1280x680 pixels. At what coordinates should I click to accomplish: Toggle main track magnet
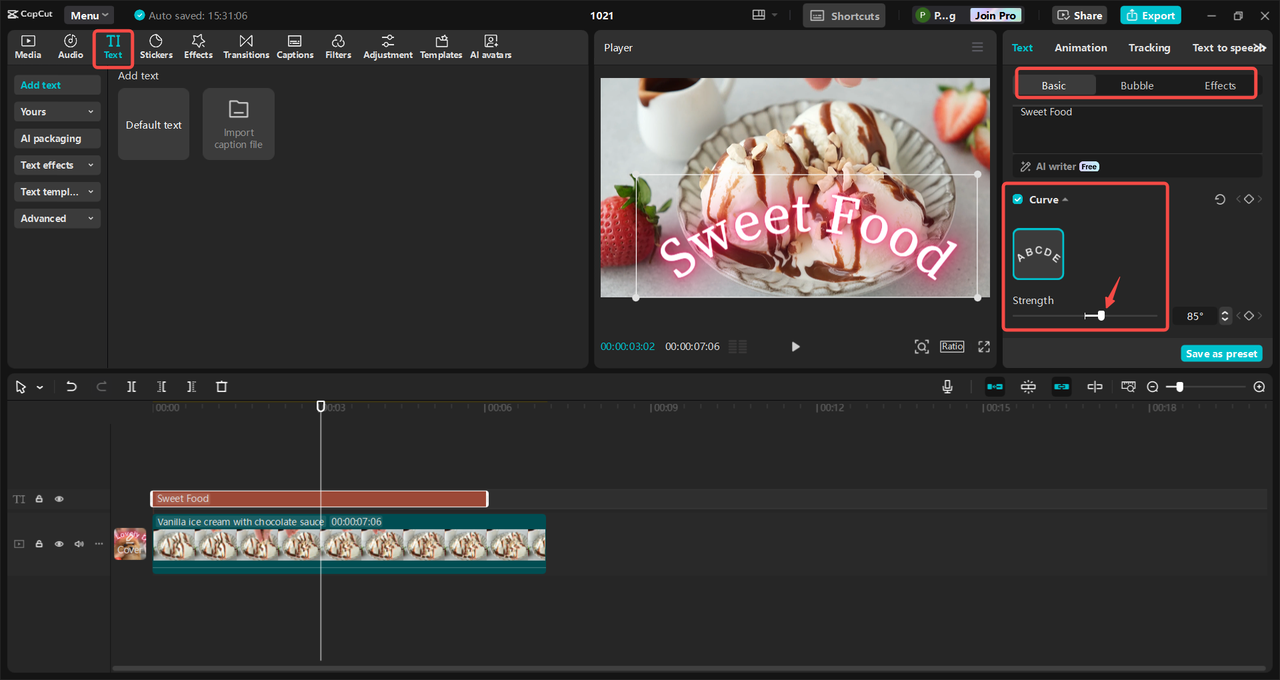[x=995, y=386]
